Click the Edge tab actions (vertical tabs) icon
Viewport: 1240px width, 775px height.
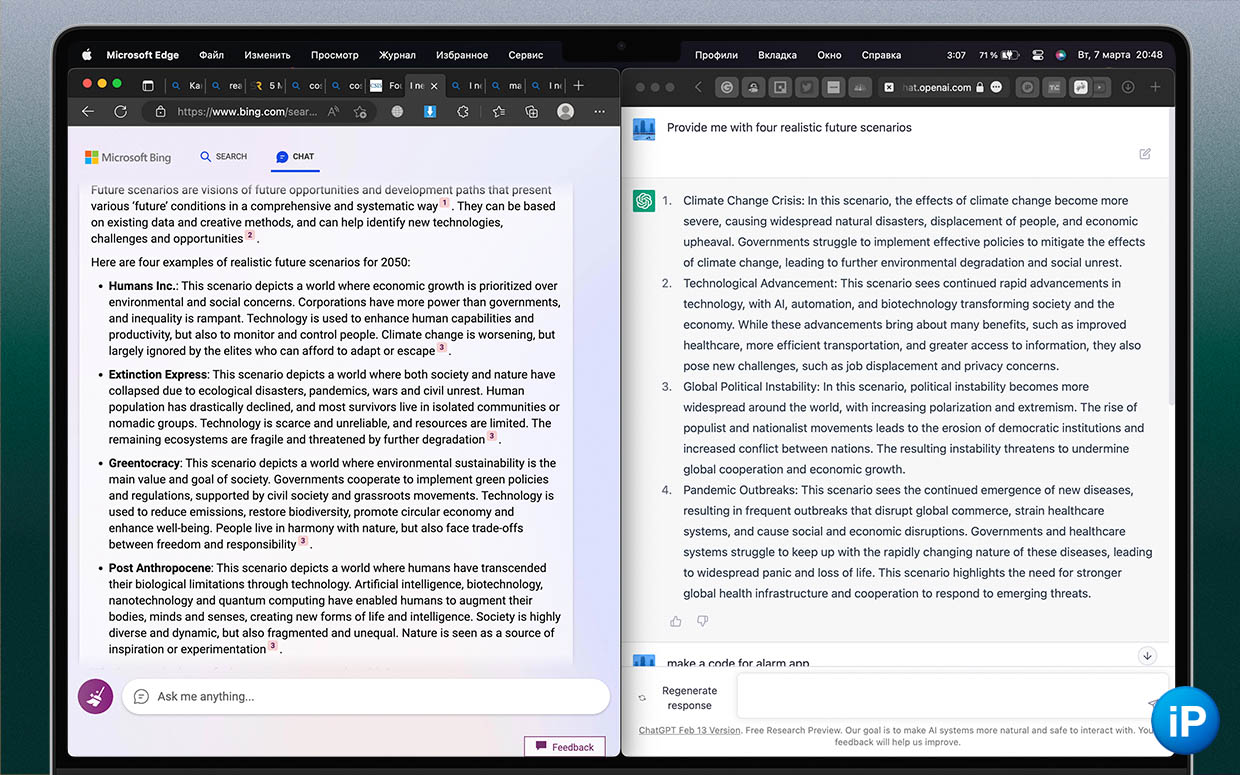[x=148, y=86]
